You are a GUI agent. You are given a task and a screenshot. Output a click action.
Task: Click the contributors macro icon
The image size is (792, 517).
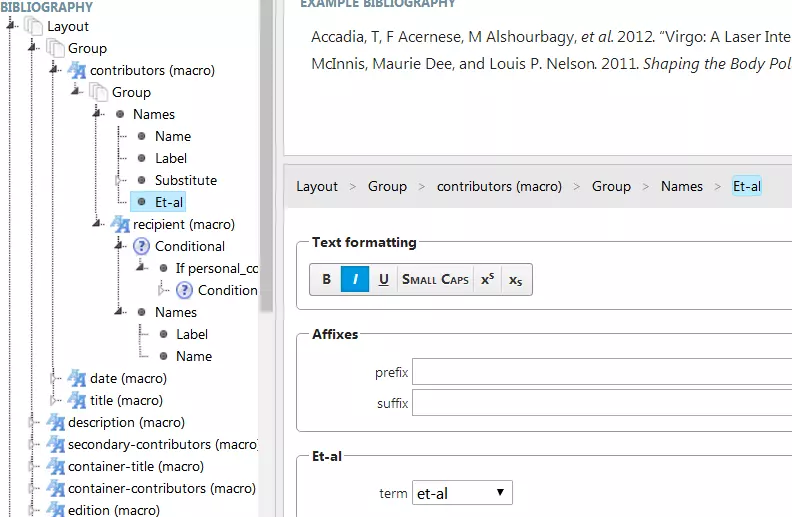pos(77,71)
